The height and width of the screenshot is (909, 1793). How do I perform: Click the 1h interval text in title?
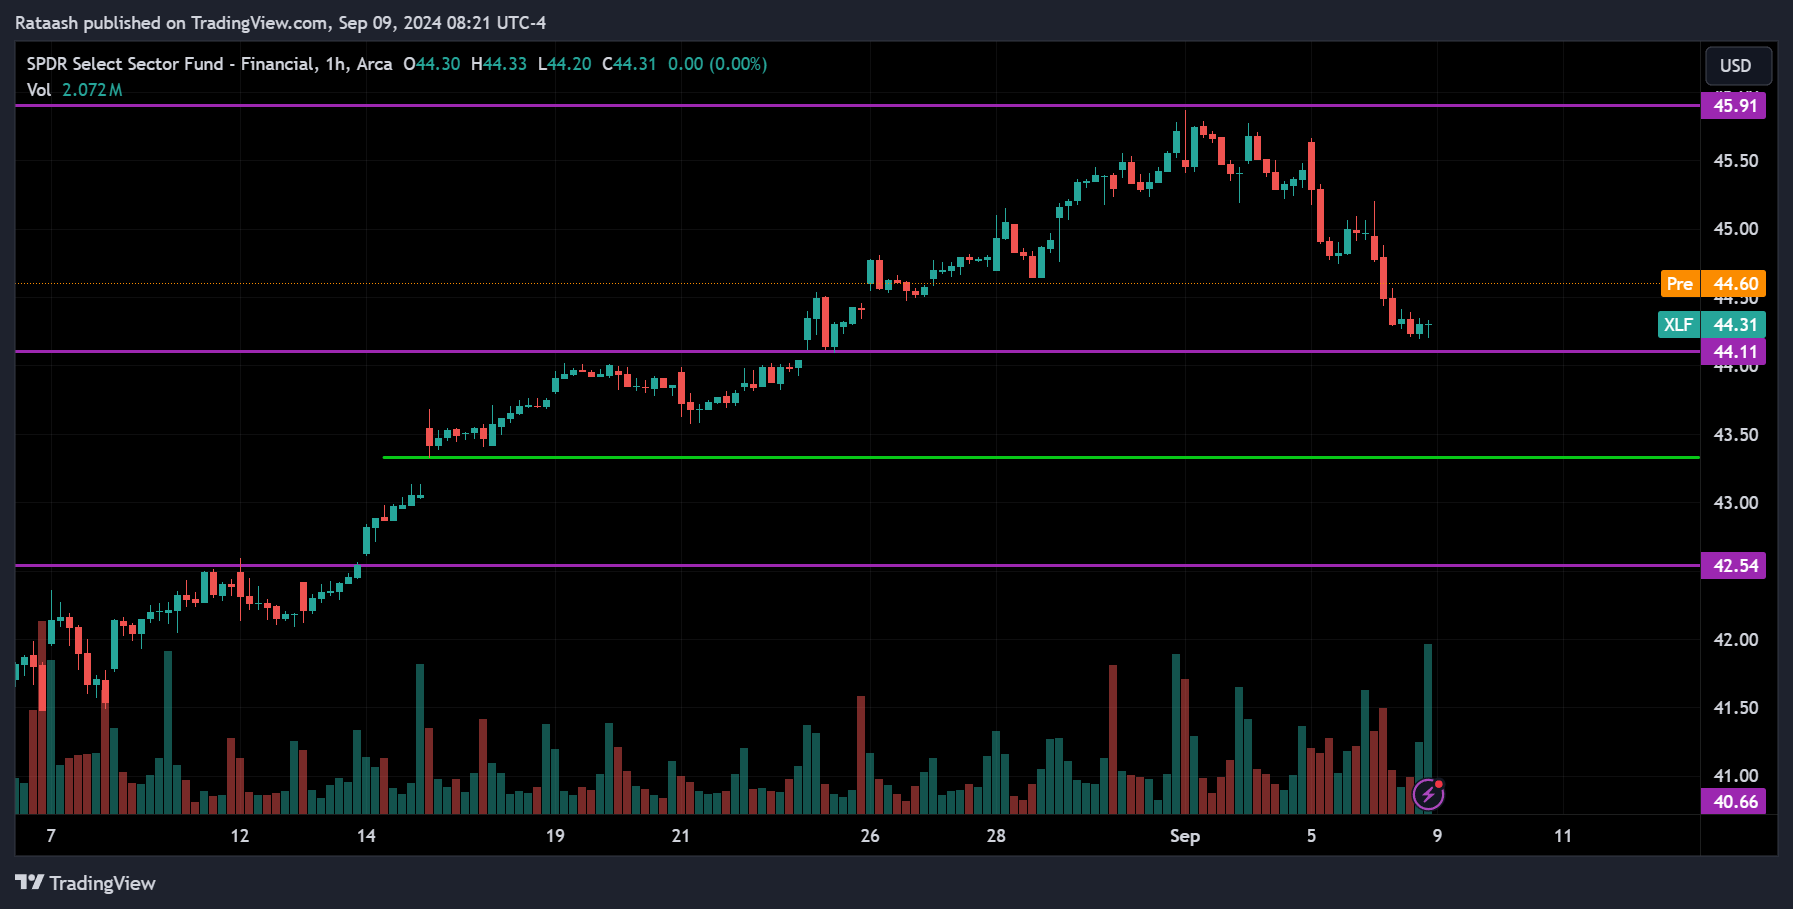[x=336, y=64]
